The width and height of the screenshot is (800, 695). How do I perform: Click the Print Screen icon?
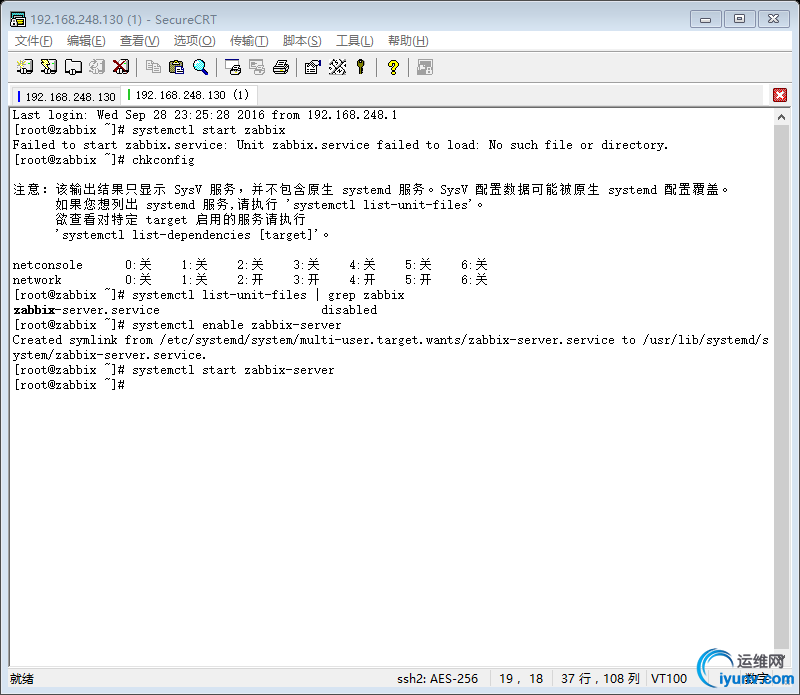pyautogui.click(x=233, y=67)
